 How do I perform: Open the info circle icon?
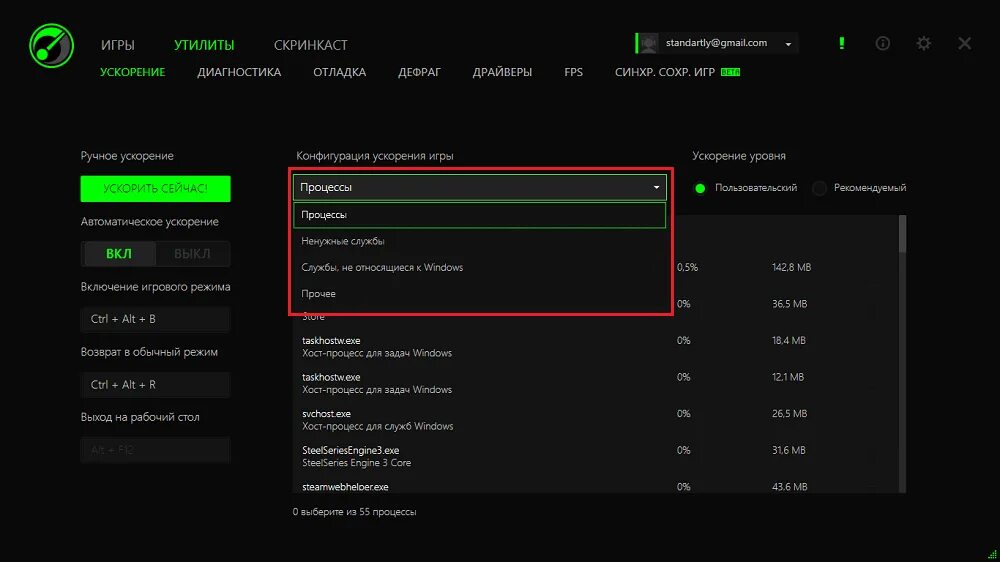pyautogui.click(x=883, y=43)
